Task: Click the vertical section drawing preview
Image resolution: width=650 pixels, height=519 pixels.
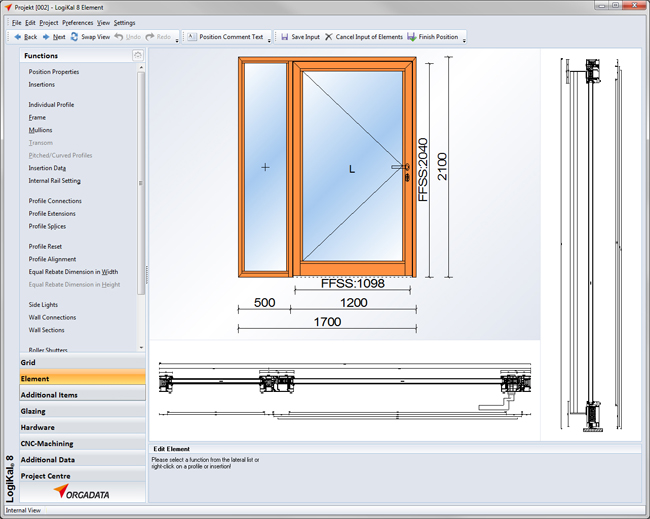Action: click(x=591, y=245)
